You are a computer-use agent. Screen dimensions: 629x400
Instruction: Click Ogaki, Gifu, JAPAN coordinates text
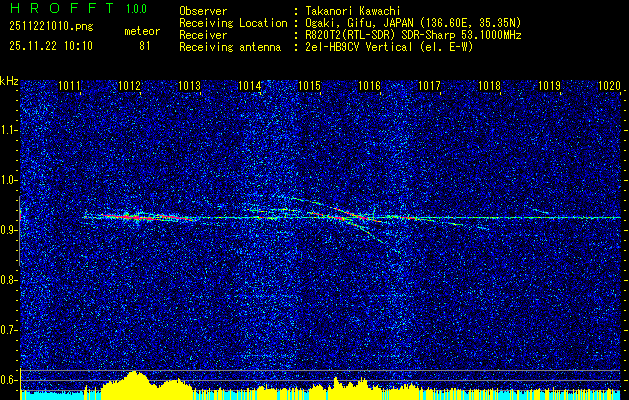413,23
